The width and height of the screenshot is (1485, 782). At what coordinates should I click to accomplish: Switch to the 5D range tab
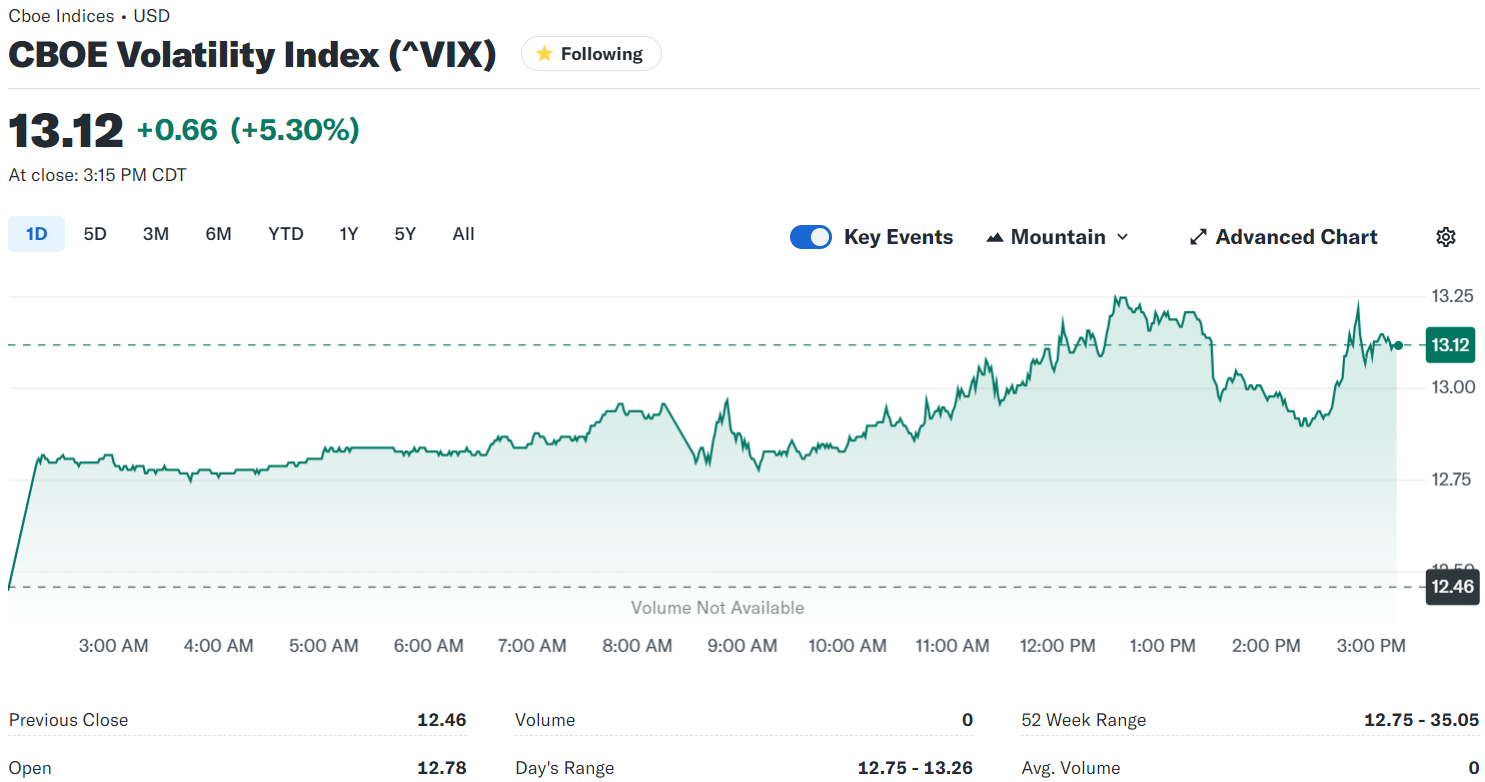(95, 234)
